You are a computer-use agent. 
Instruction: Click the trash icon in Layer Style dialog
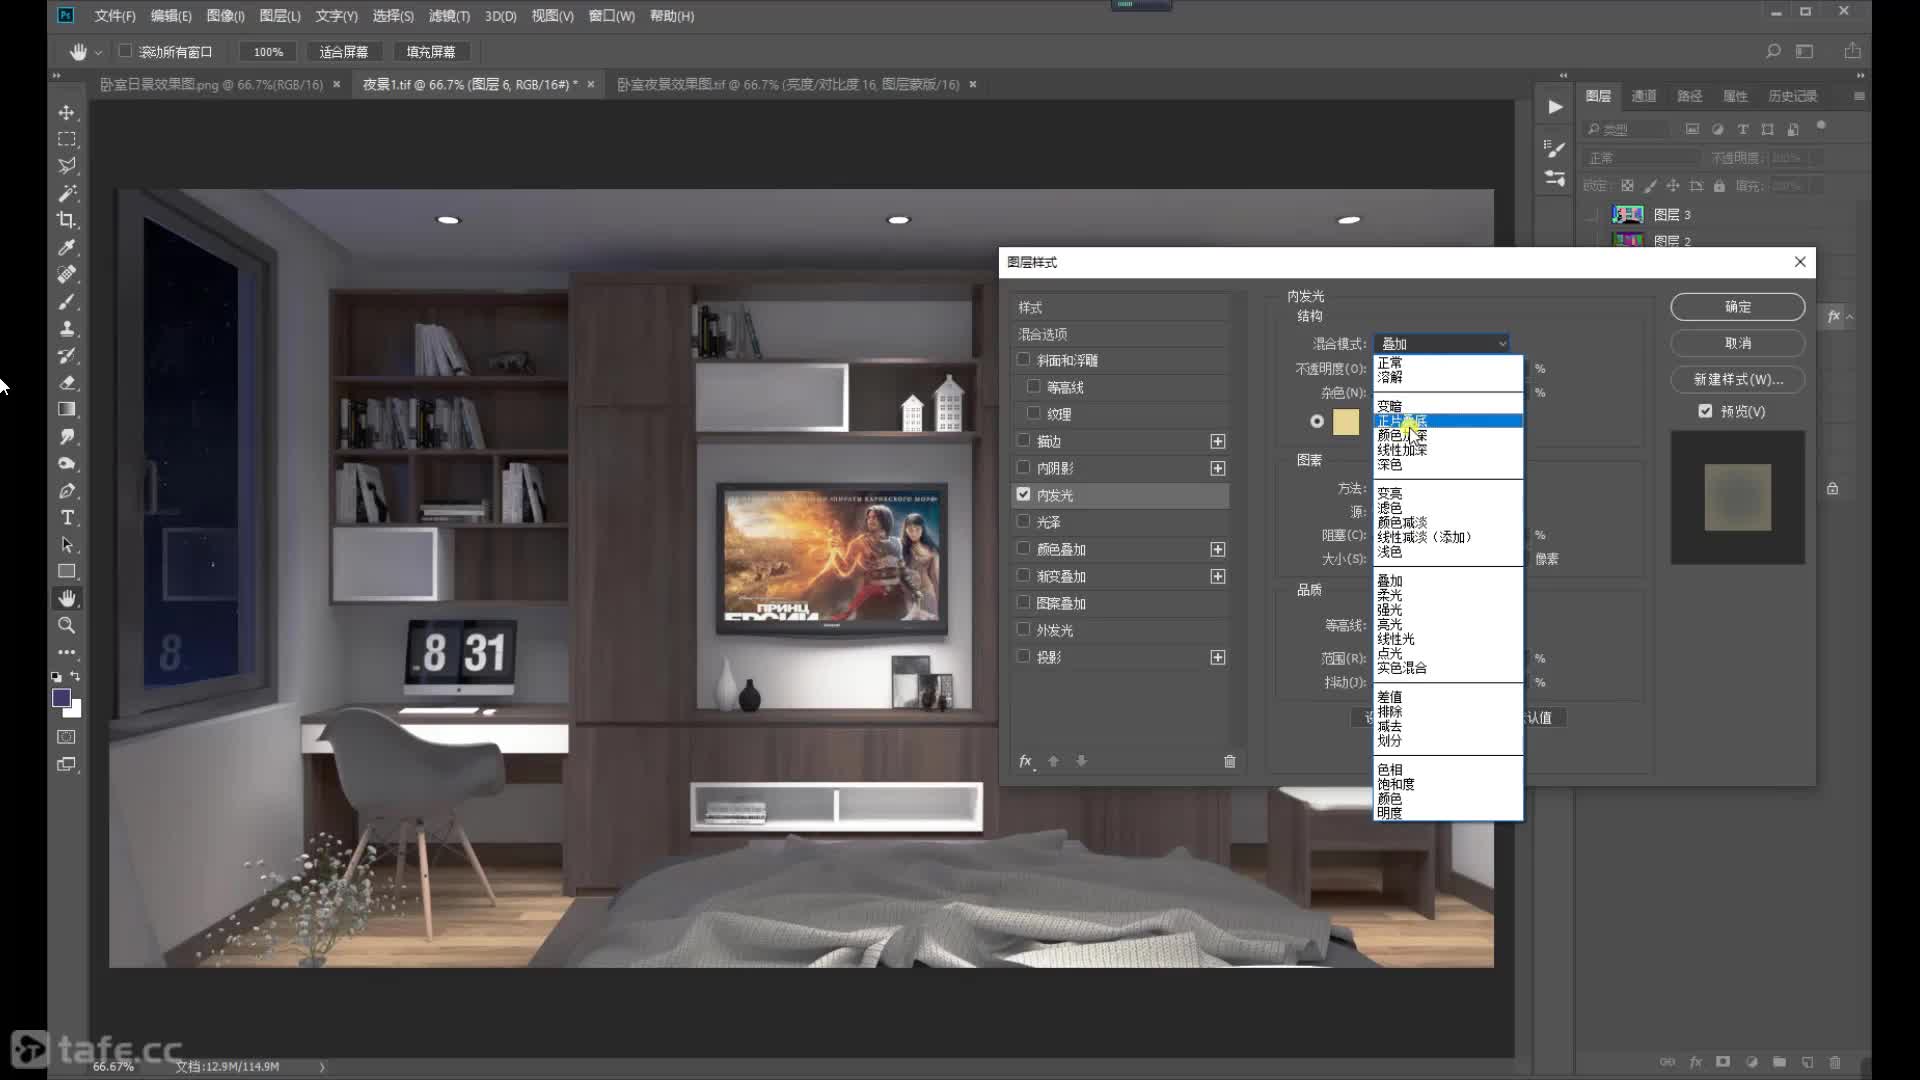click(1230, 761)
